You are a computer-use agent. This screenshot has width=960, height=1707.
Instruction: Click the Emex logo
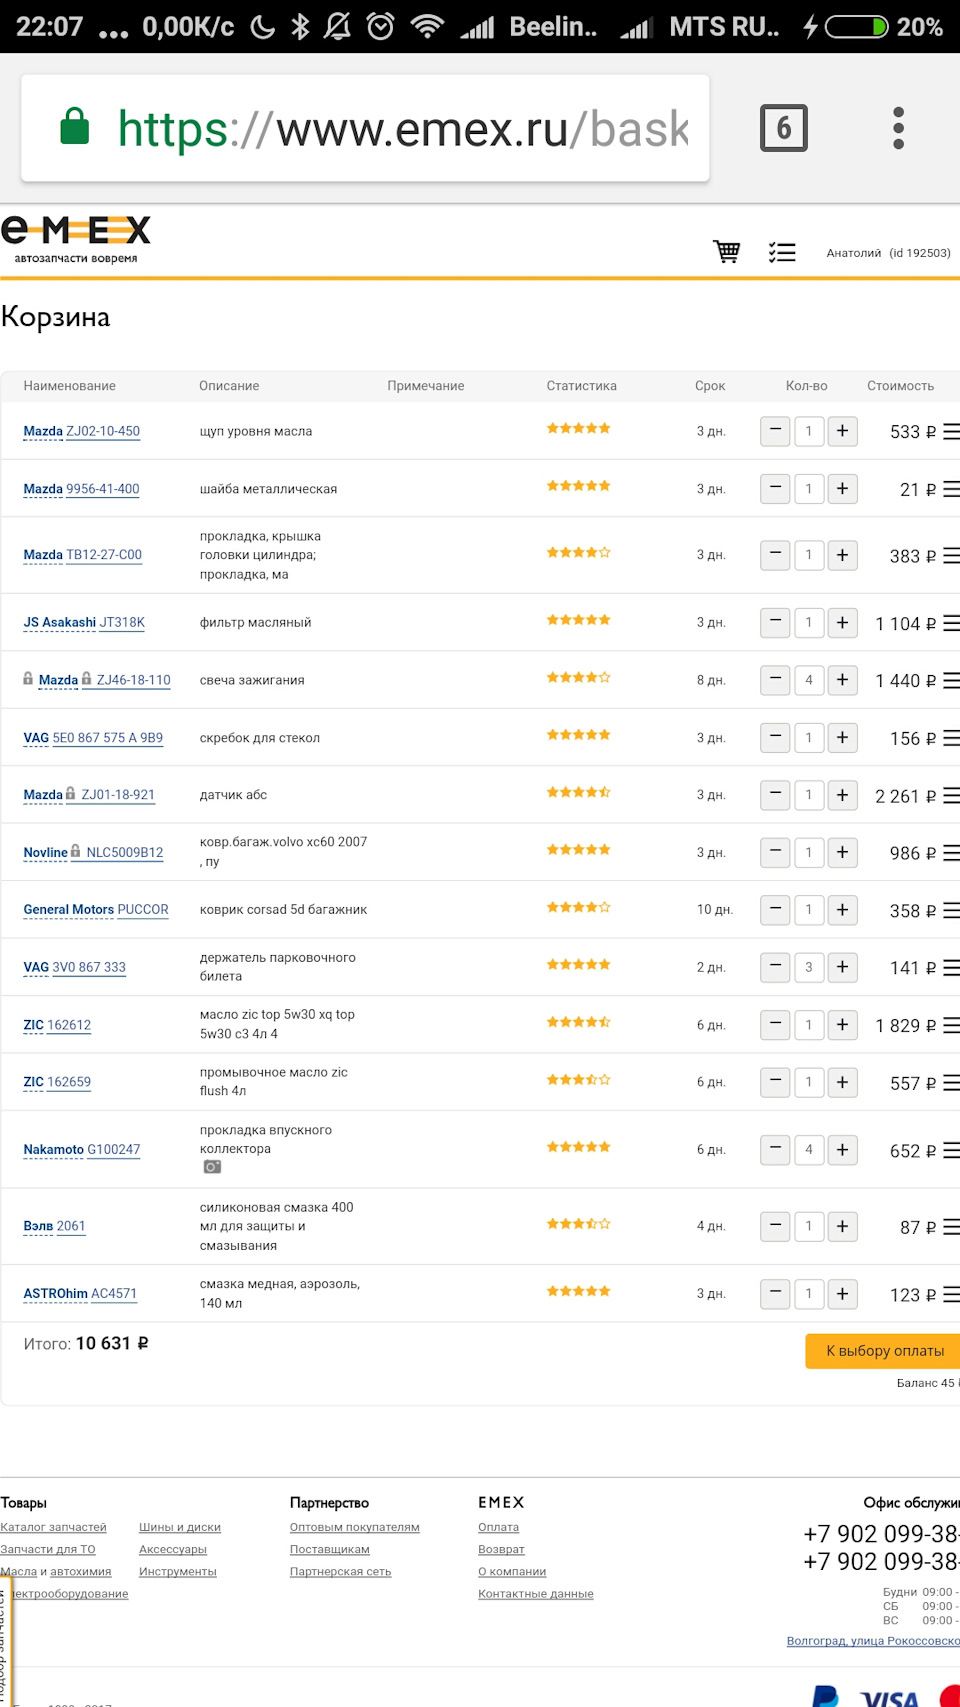(76, 239)
